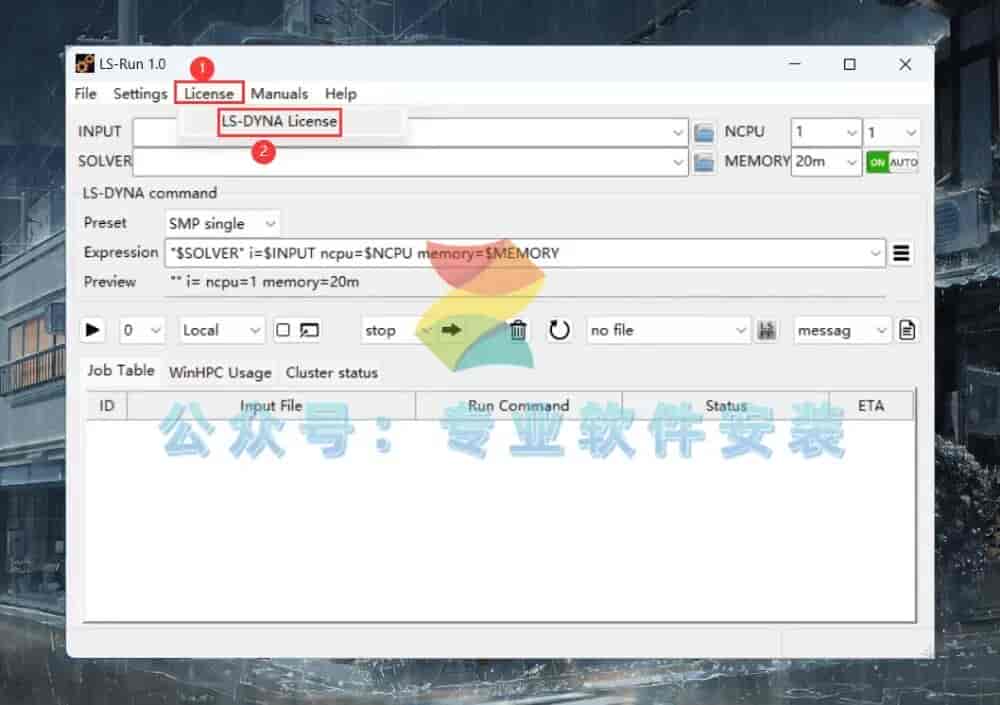The image size is (1000, 705).
Task: Minimize the LS-Run window
Action: (795, 64)
